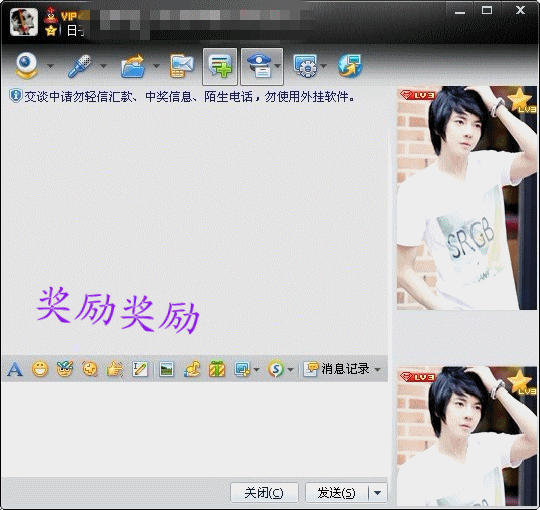Click the music note icon
Viewport: 540px width, 510px height.
[x=192, y=370]
